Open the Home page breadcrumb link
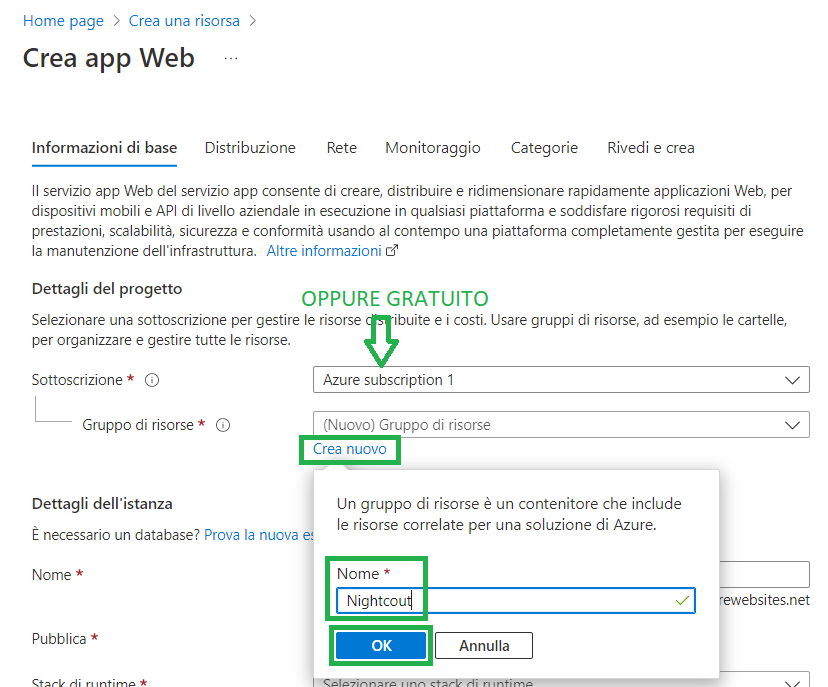Screen dimensions: 828x687 tap(63, 21)
